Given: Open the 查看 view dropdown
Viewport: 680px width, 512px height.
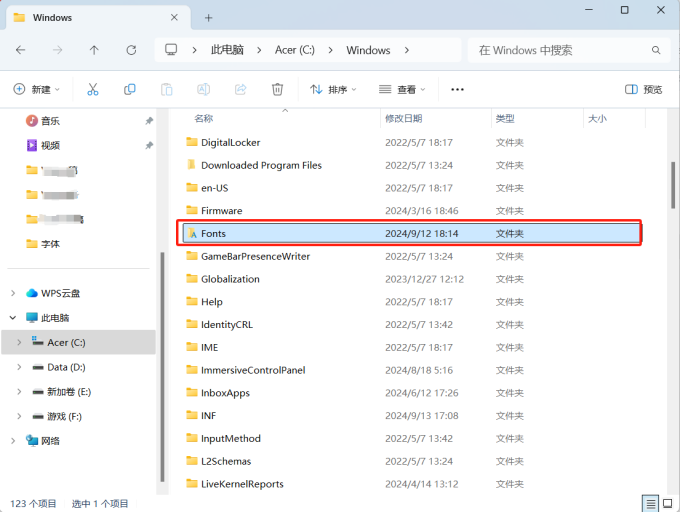Looking at the screenshot, I should point(402,89).
